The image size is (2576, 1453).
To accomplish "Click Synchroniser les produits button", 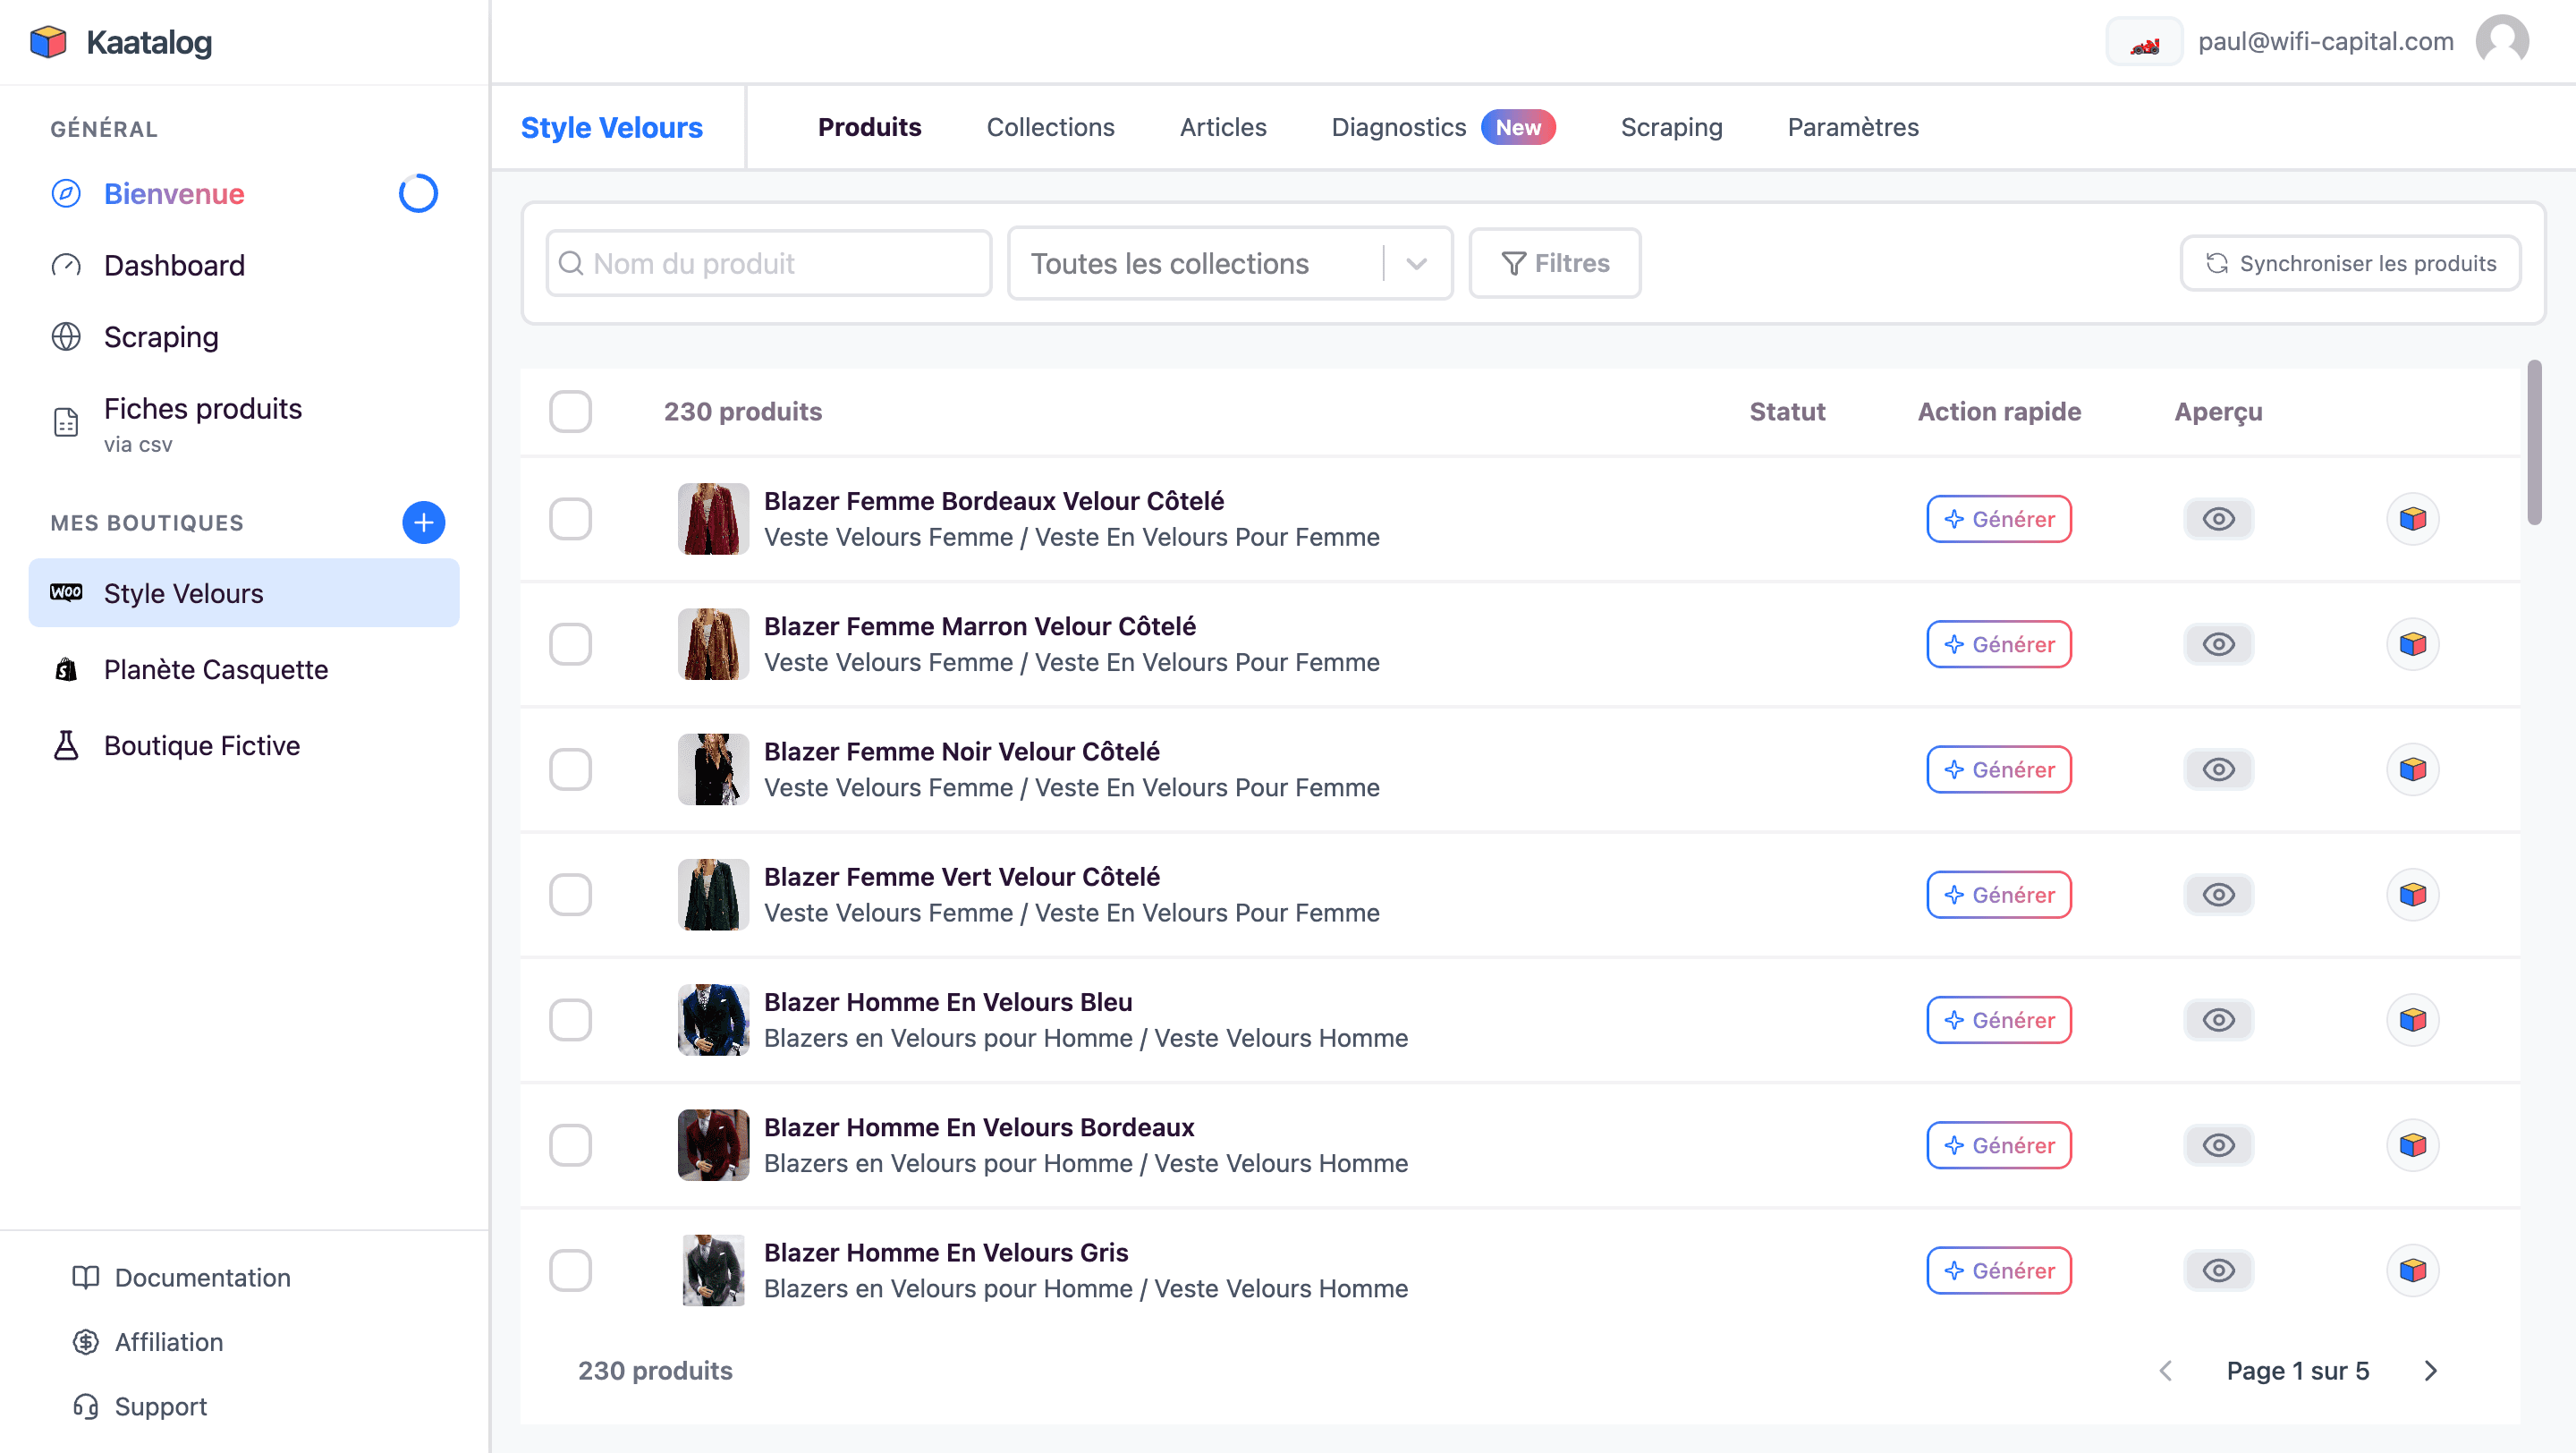I will [2349, 263].
